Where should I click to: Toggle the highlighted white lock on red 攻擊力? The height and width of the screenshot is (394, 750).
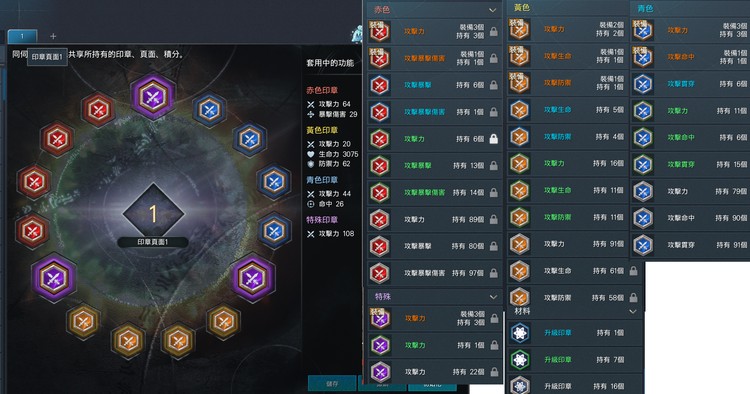(x=494, y=139)
